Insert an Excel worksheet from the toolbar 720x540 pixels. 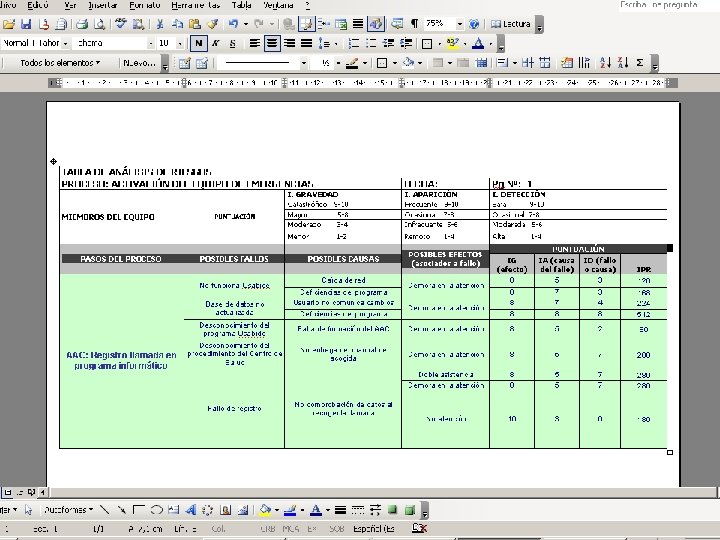[x=341, y=24]
